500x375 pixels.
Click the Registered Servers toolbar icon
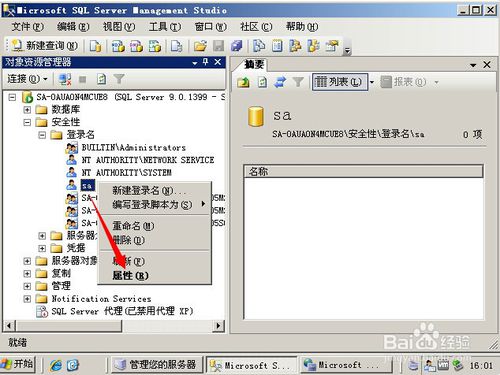click(x=259, y=46)
